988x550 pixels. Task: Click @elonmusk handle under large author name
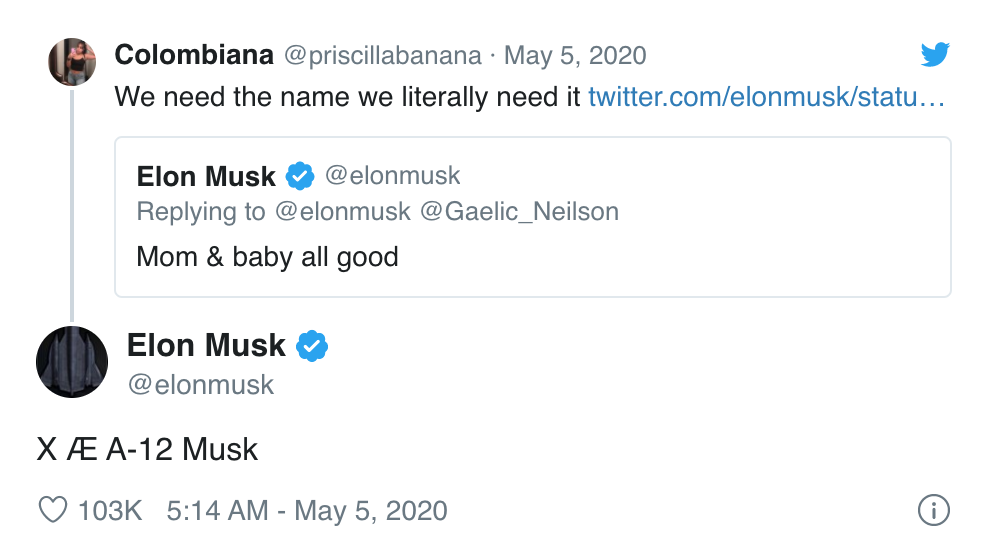200,385
